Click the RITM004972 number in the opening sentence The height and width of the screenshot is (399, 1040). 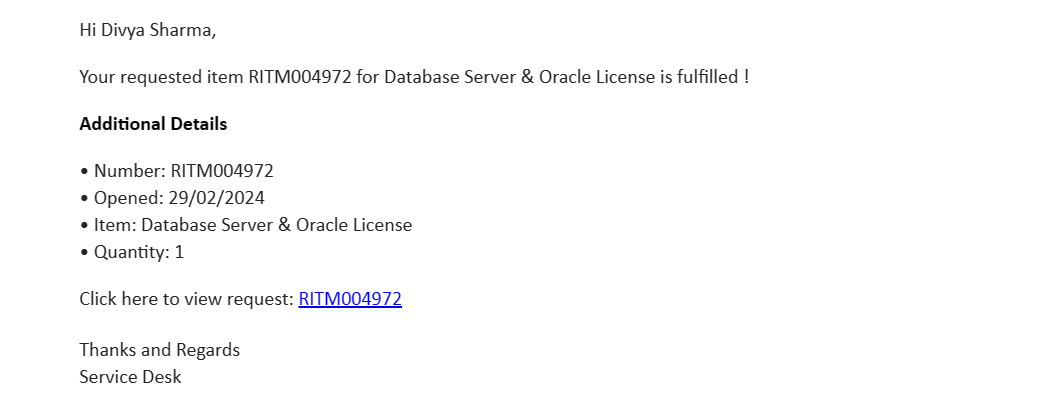point(300,77)
